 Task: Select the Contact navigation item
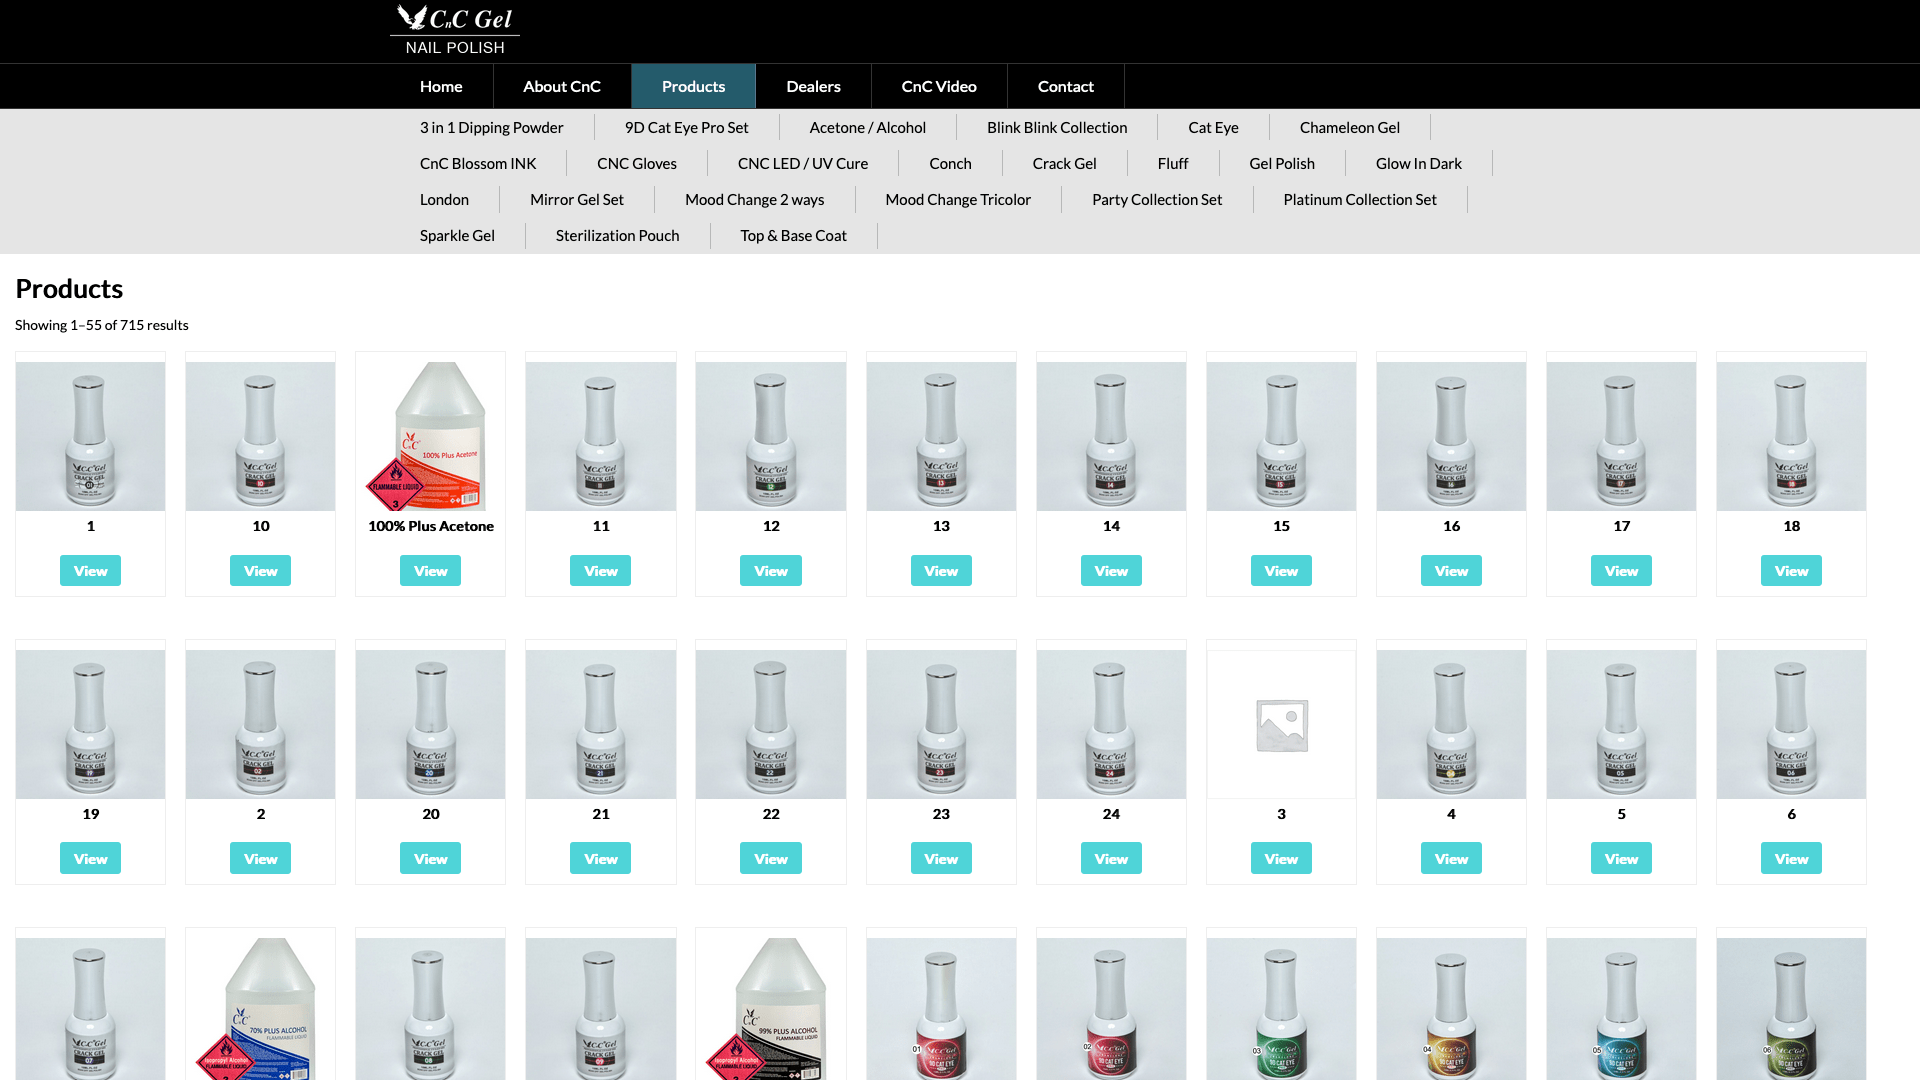pos(1065,86)
